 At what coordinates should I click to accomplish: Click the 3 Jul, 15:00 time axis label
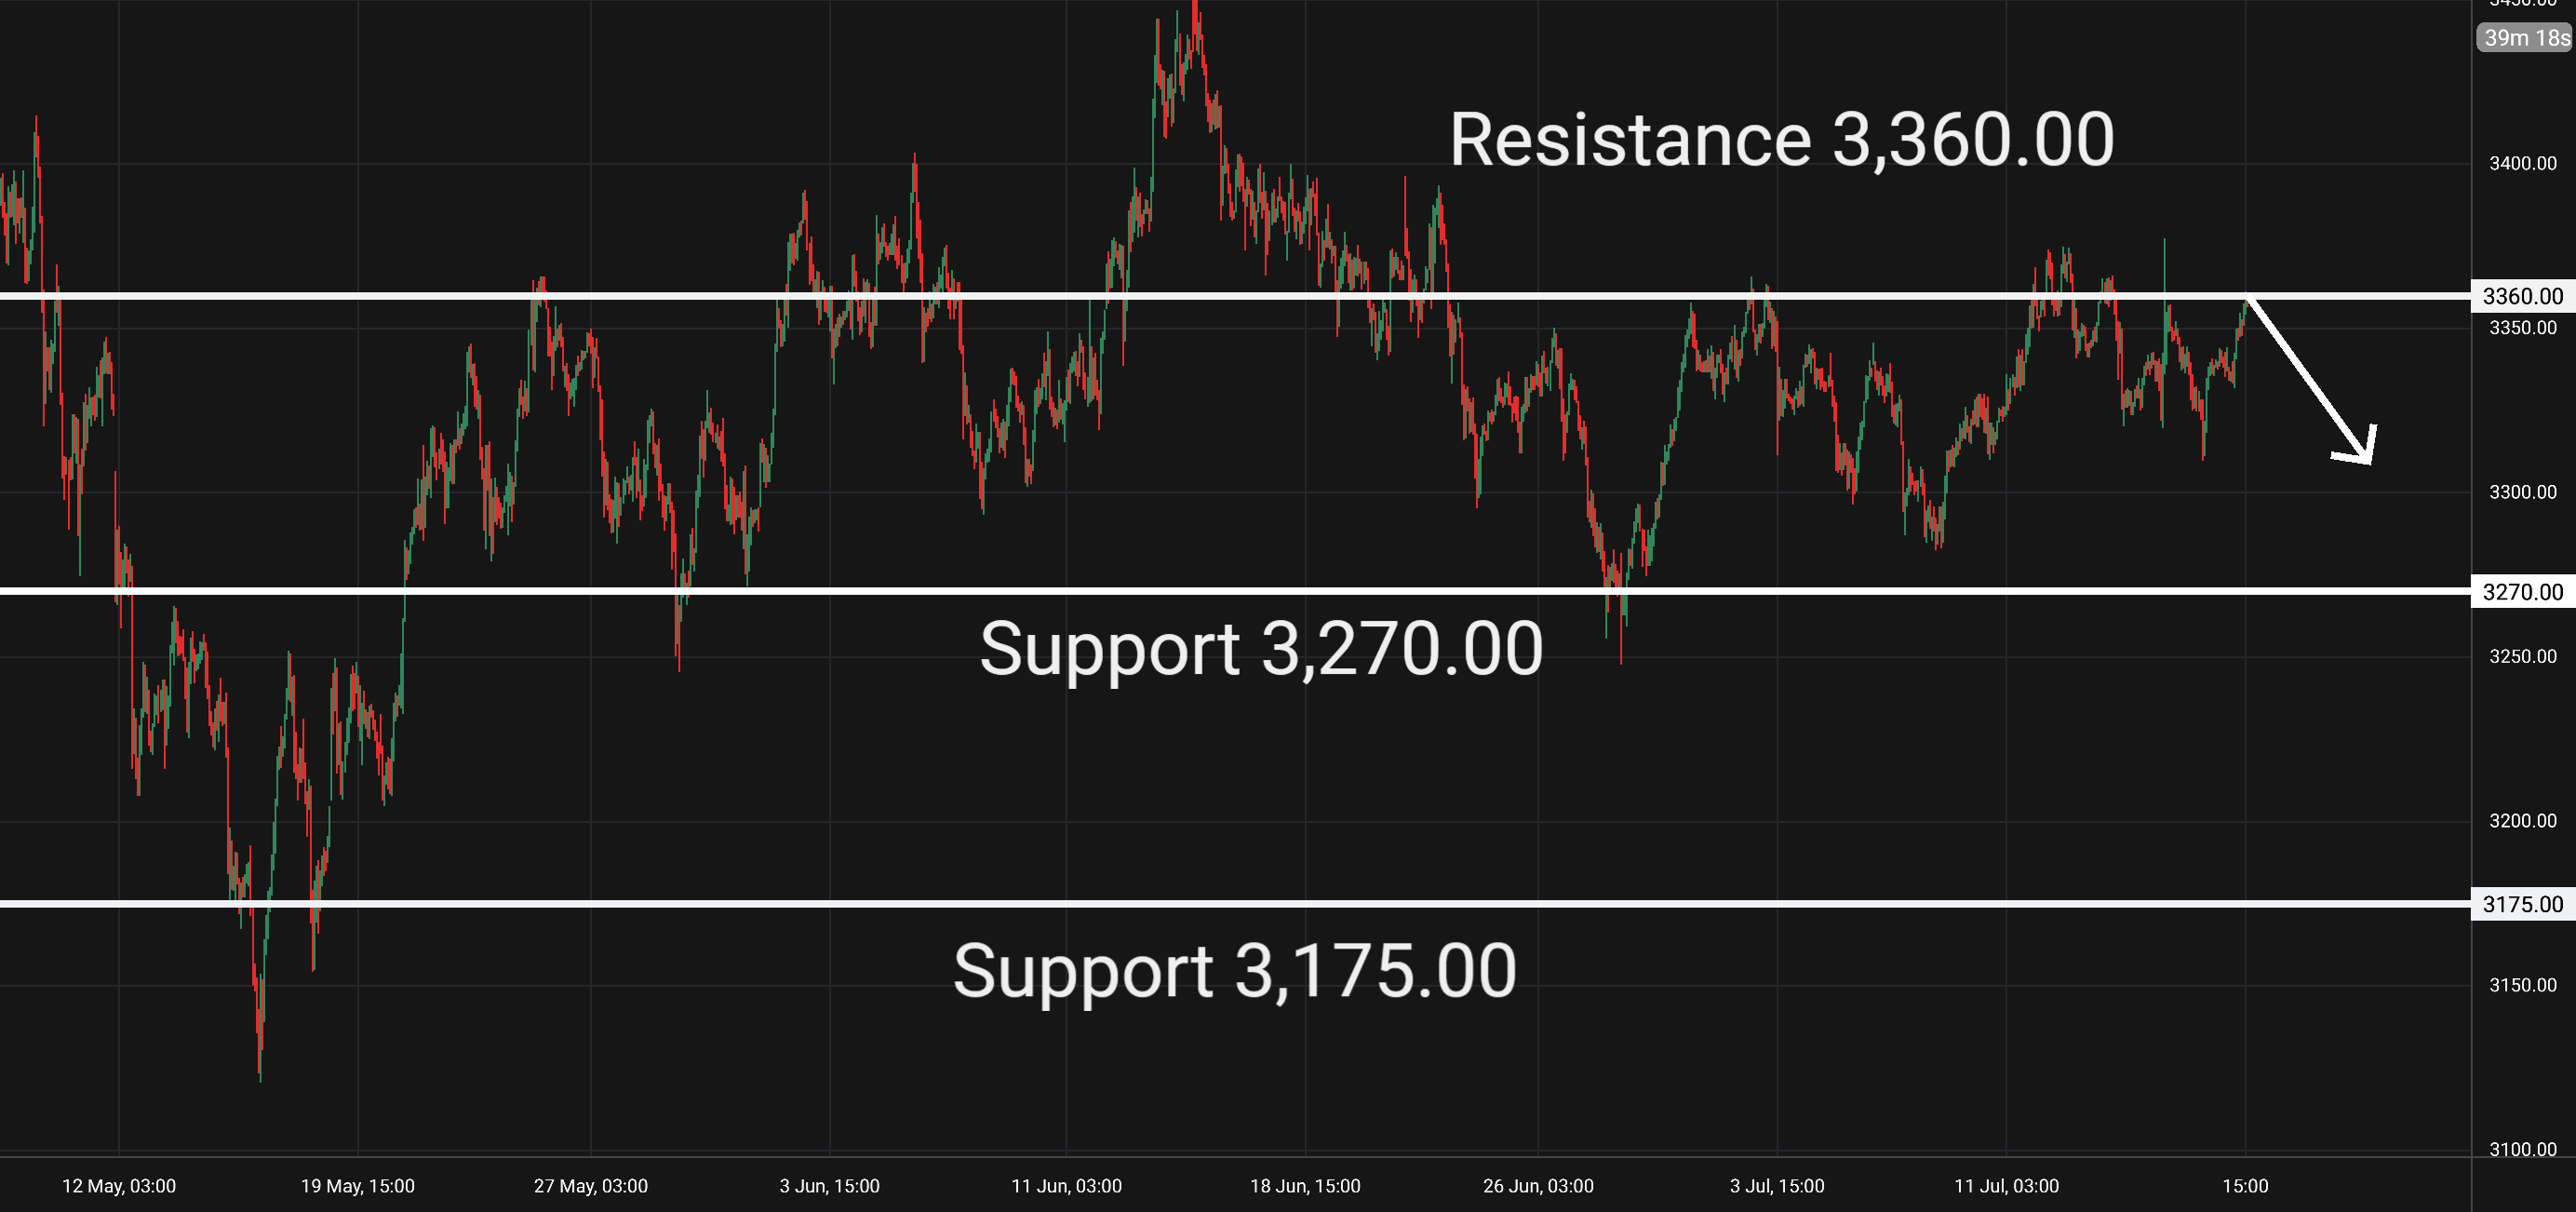tap(1778, 1186)
